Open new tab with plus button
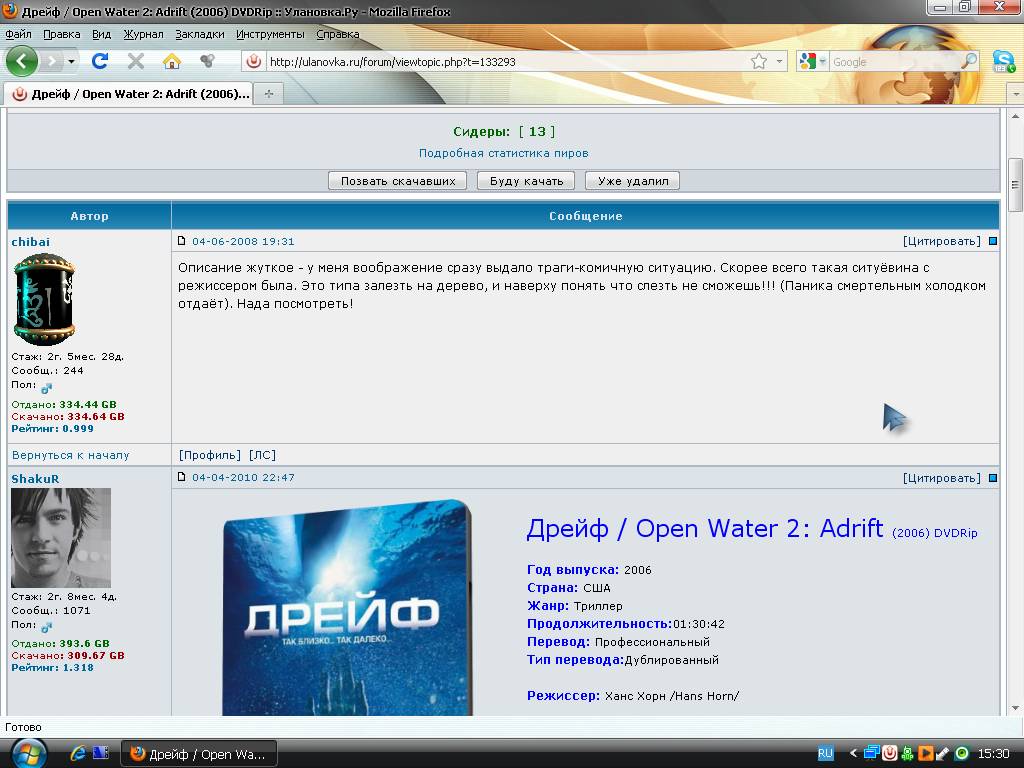 tap(268, 93)
